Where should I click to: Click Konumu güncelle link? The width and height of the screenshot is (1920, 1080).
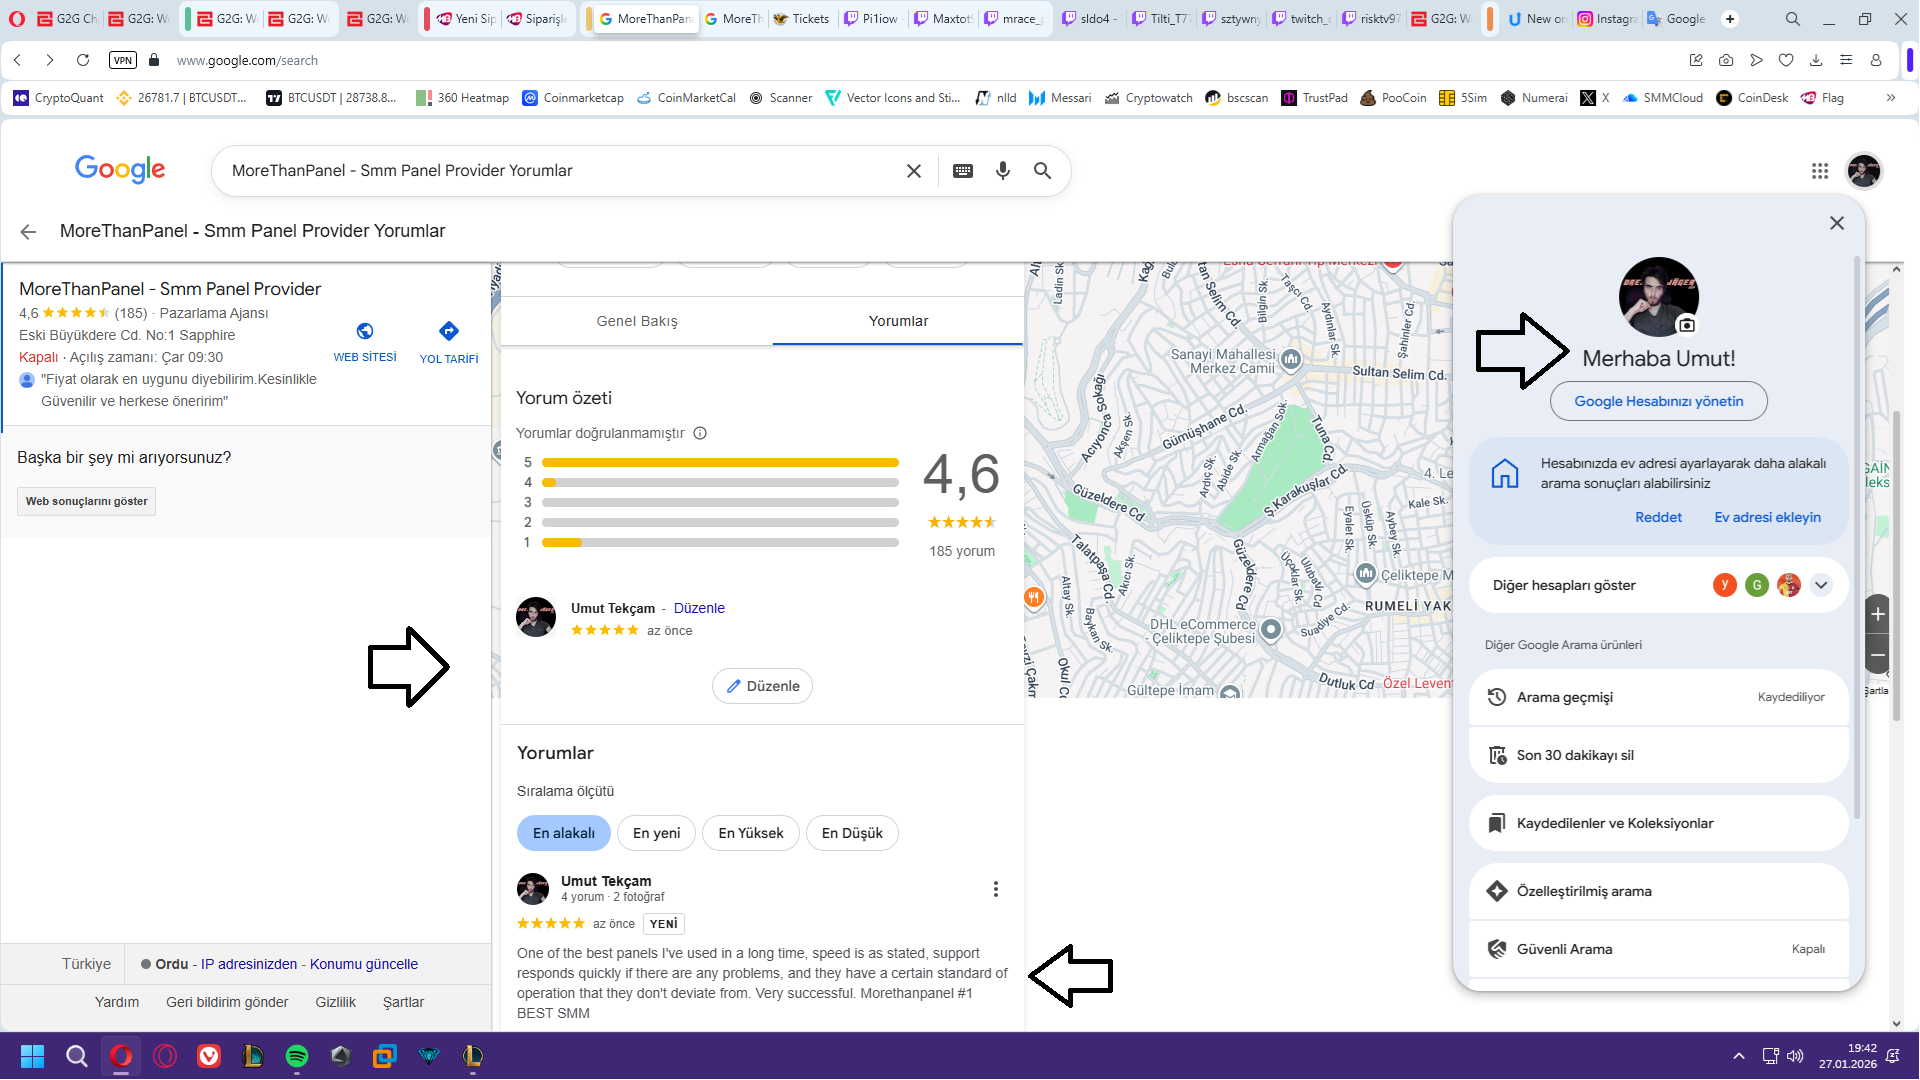coord(364,964)
